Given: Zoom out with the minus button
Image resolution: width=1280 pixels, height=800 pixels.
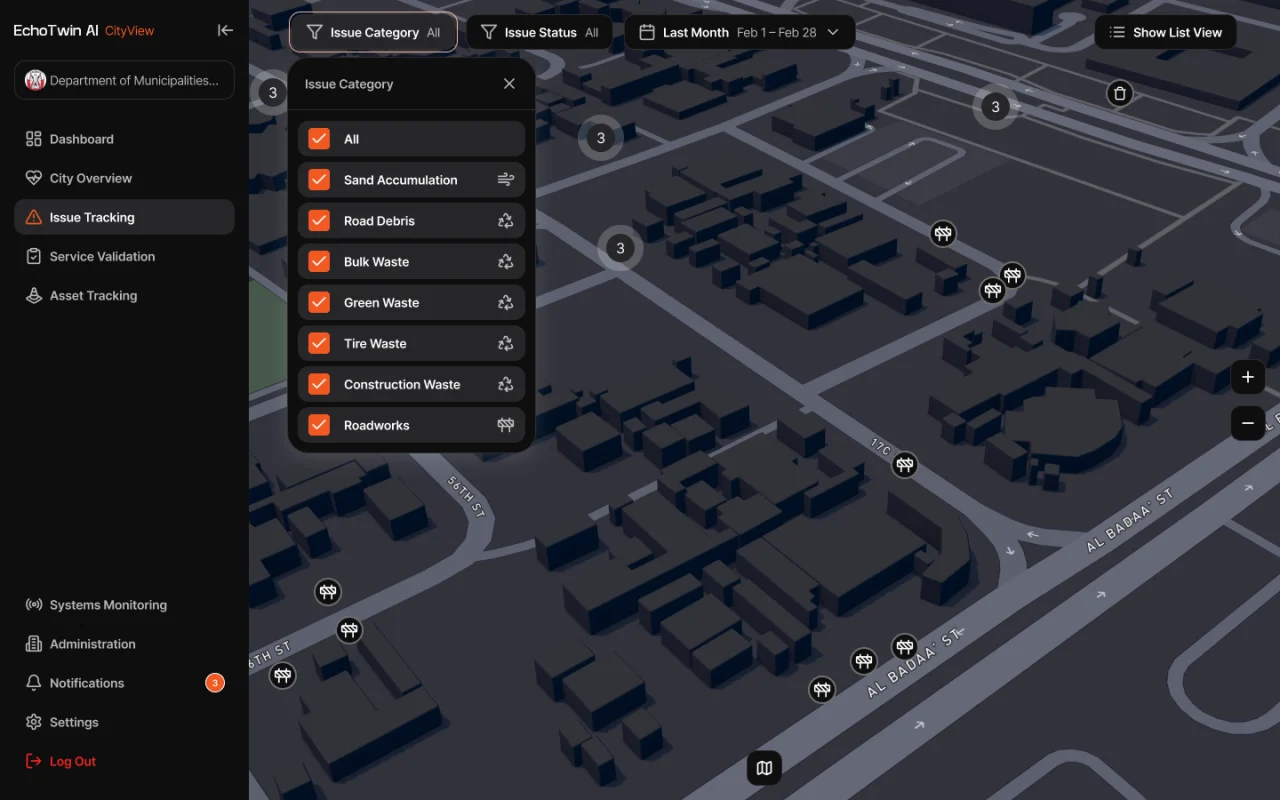Looking at the screenshot, I should tap(1247, 423).
